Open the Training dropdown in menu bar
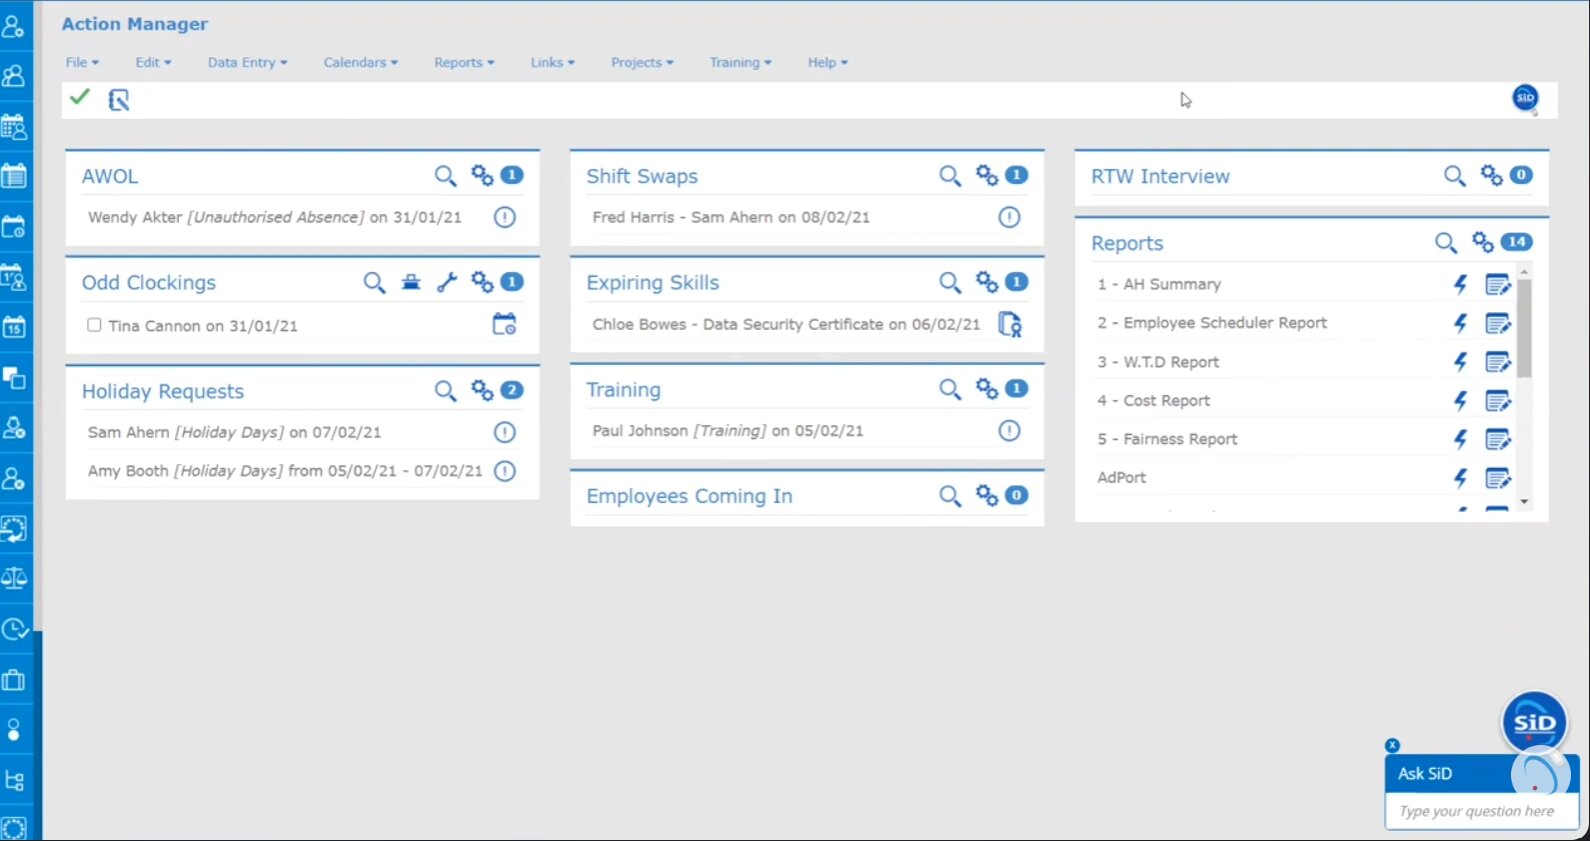Screen dimensions: 1590x841 coord(740,62)
